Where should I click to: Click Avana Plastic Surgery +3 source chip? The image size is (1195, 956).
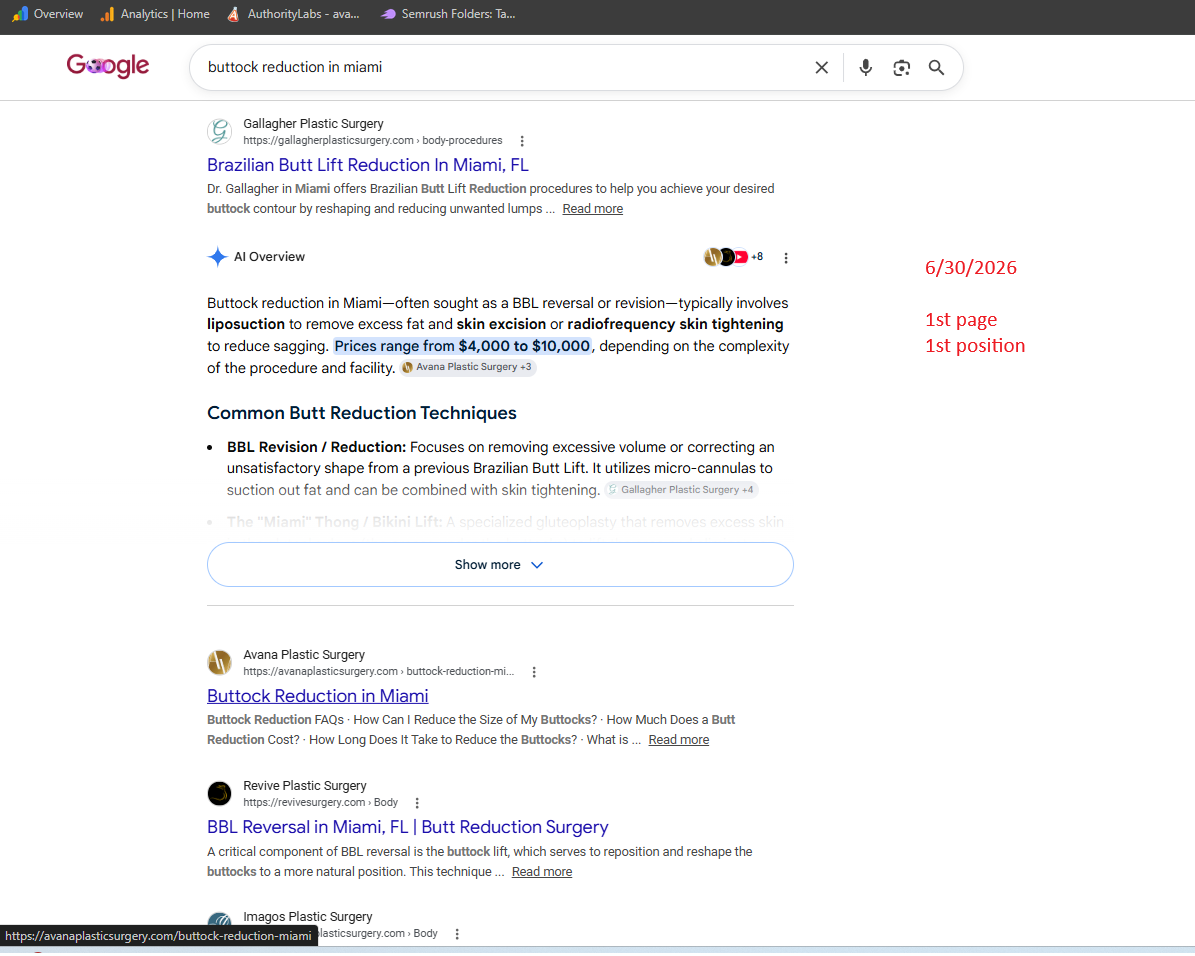pyautogui.click(x=468, y=367)
